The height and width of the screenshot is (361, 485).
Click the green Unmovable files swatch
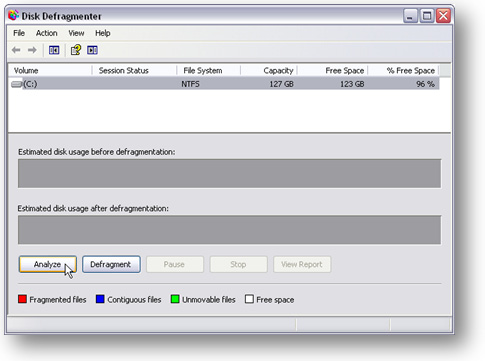tap(175, 299)
